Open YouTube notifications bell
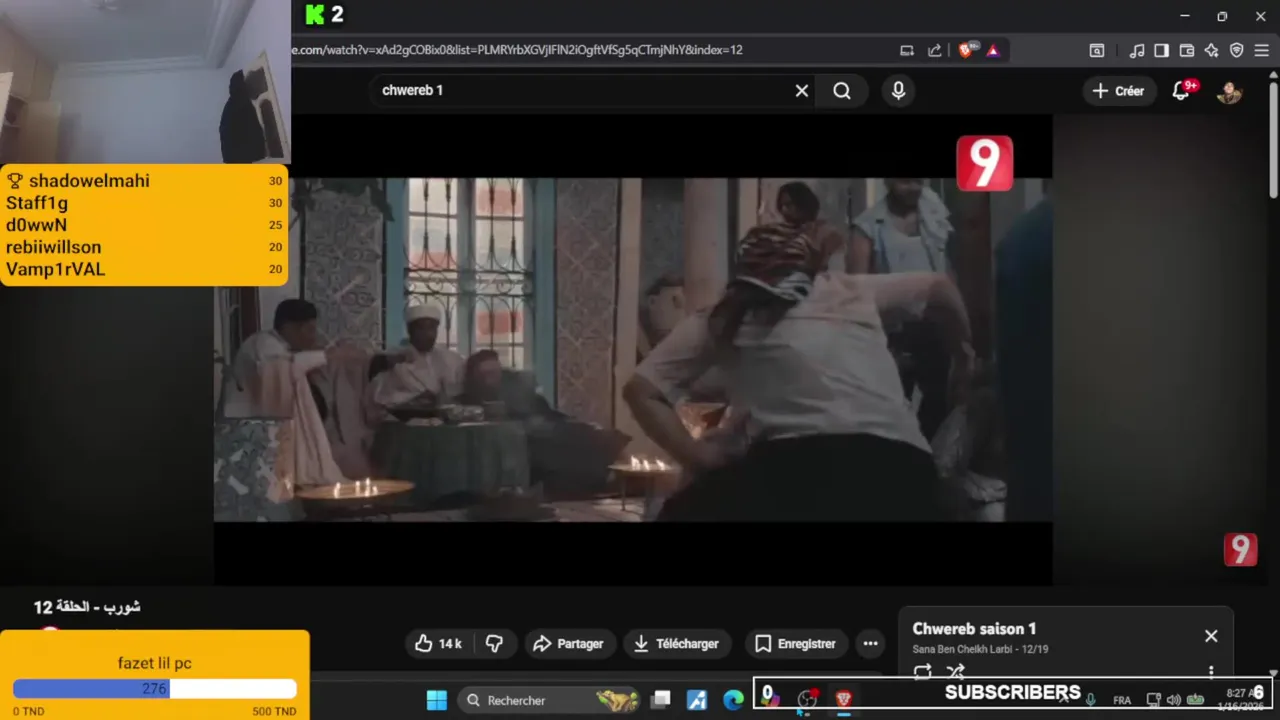Screen dimensions: 1280x720 1181,91
